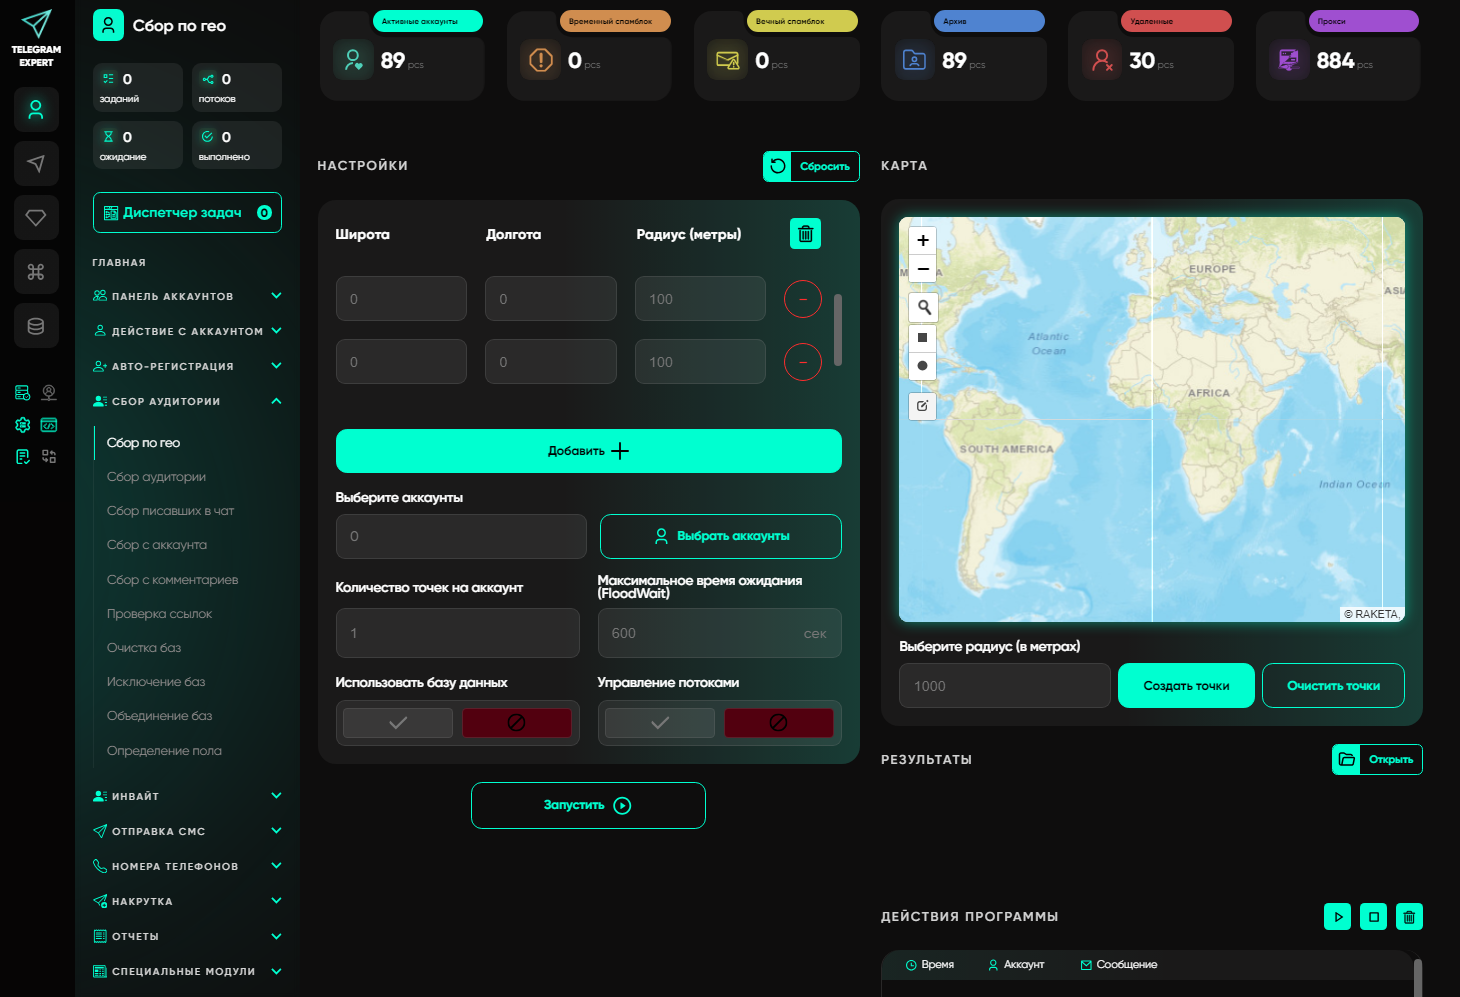Click the Удаленные accounts card icon
This screenshot has height=997, width=1460.
tap(1101, 61)
